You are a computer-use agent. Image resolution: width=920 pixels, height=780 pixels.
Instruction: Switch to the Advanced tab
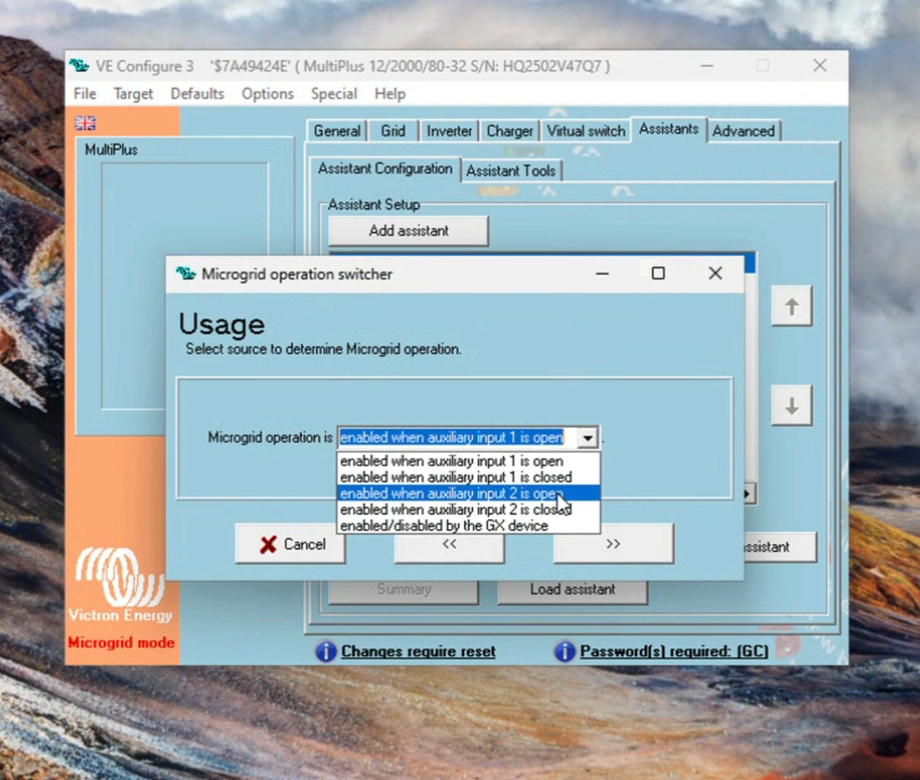[x=743, y=131]
